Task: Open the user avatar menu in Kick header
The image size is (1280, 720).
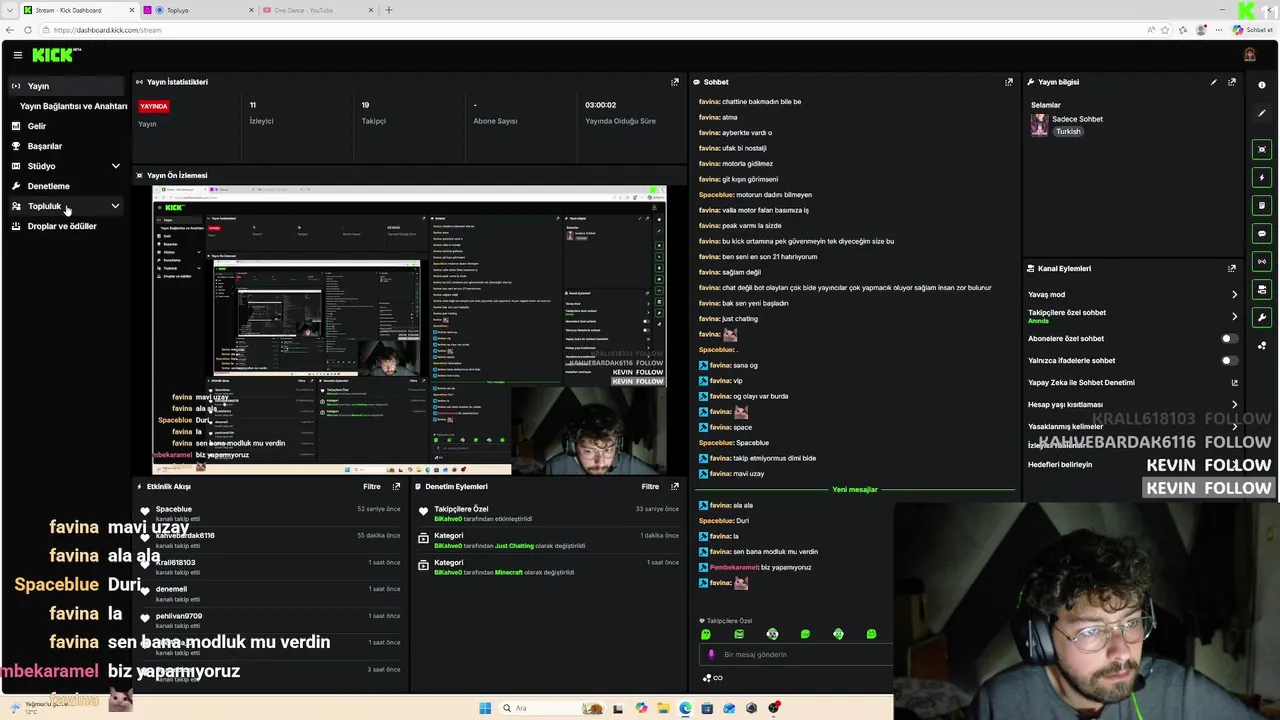Action: 1250,55
